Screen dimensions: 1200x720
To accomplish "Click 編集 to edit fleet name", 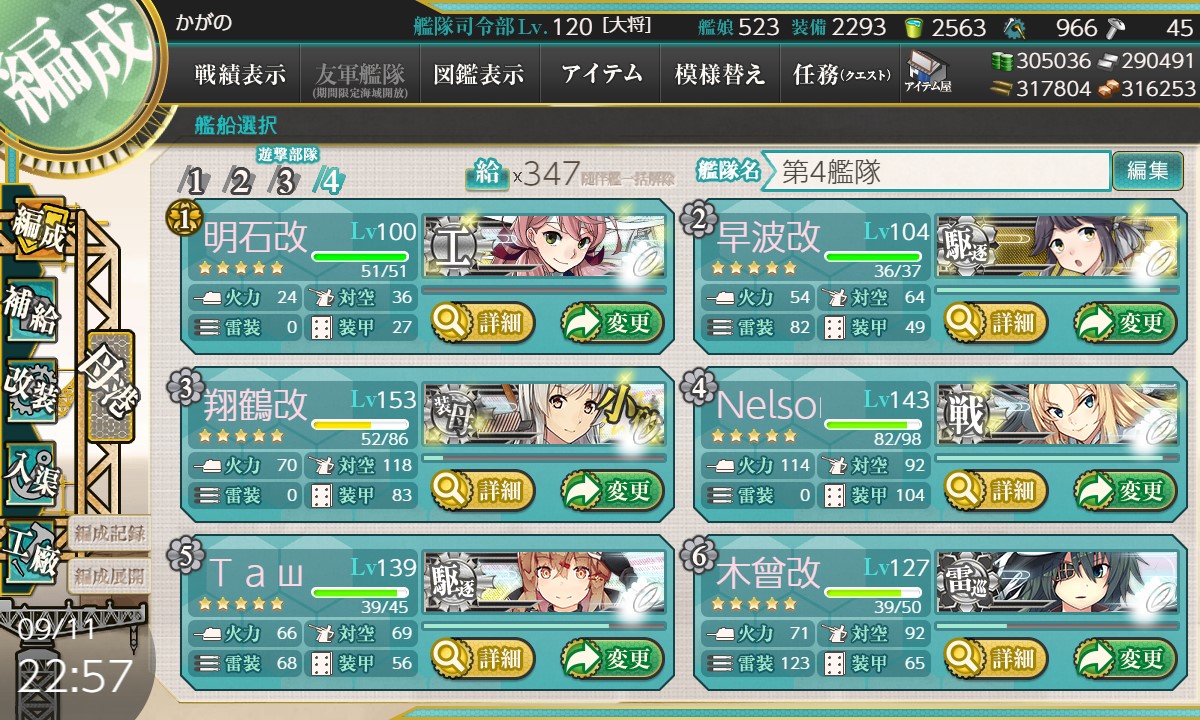I will point(1147,171).
